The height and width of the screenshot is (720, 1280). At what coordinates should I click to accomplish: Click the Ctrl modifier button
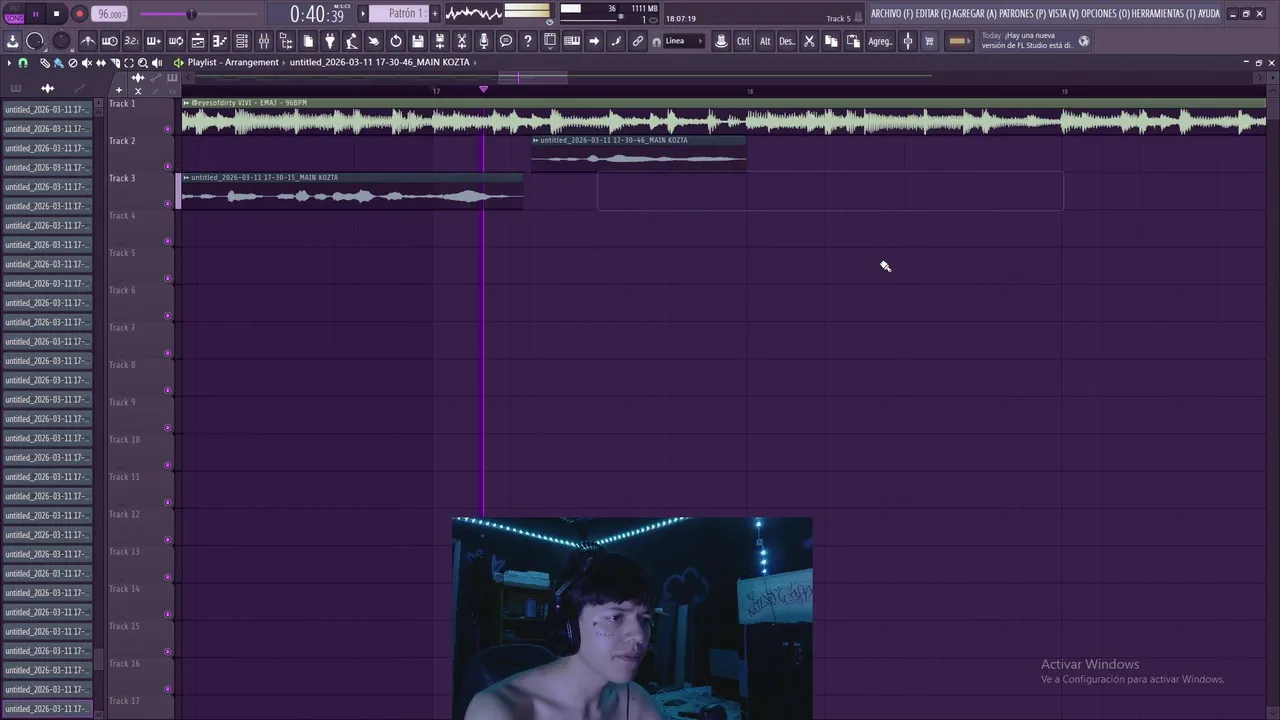pos(743,41)
